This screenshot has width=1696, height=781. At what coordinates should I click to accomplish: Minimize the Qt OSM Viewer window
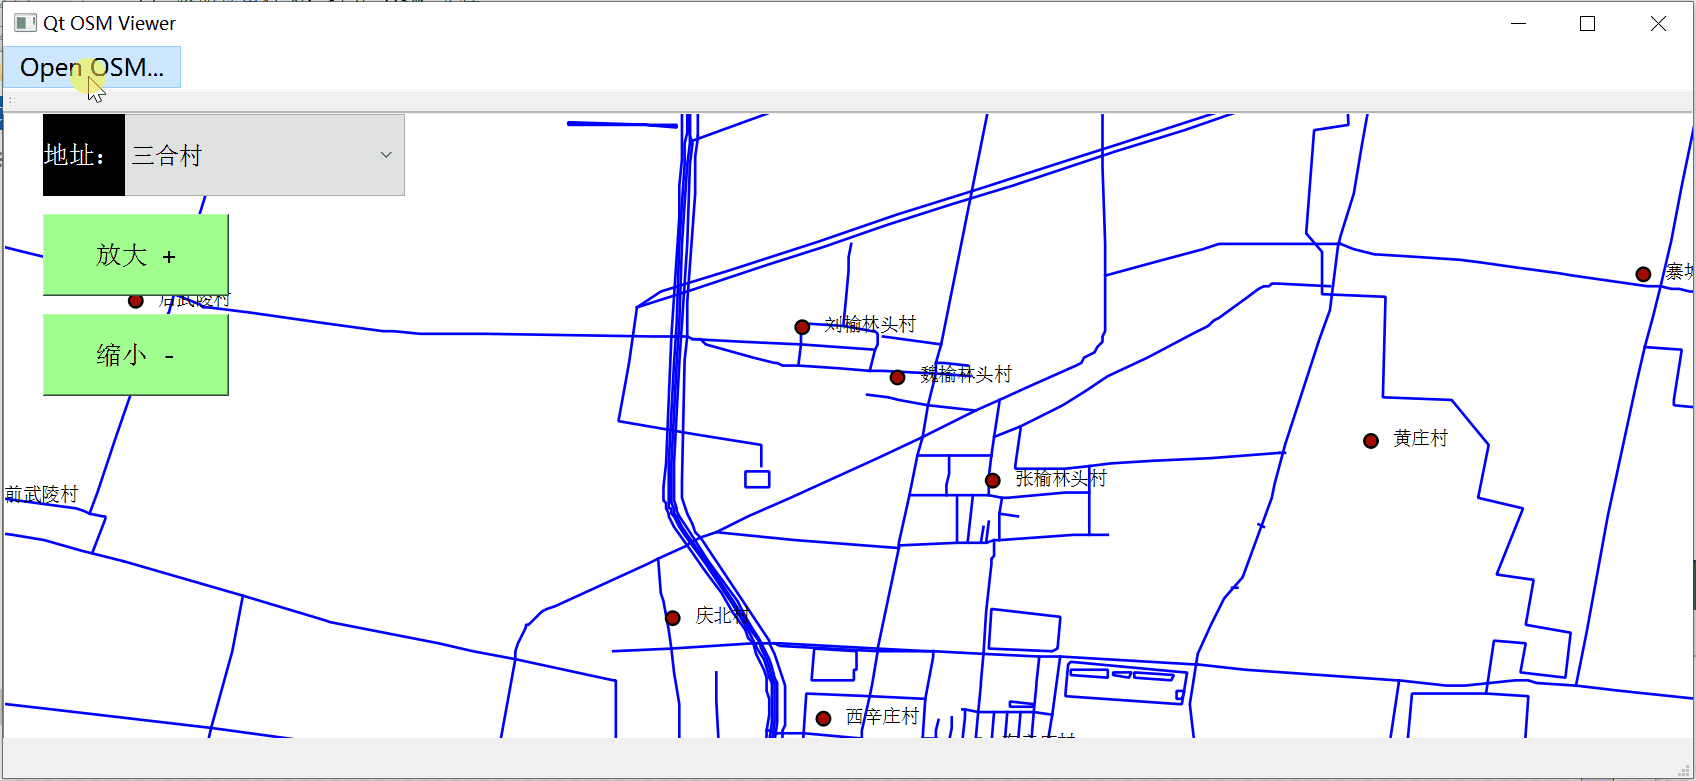pos(1518,23)
